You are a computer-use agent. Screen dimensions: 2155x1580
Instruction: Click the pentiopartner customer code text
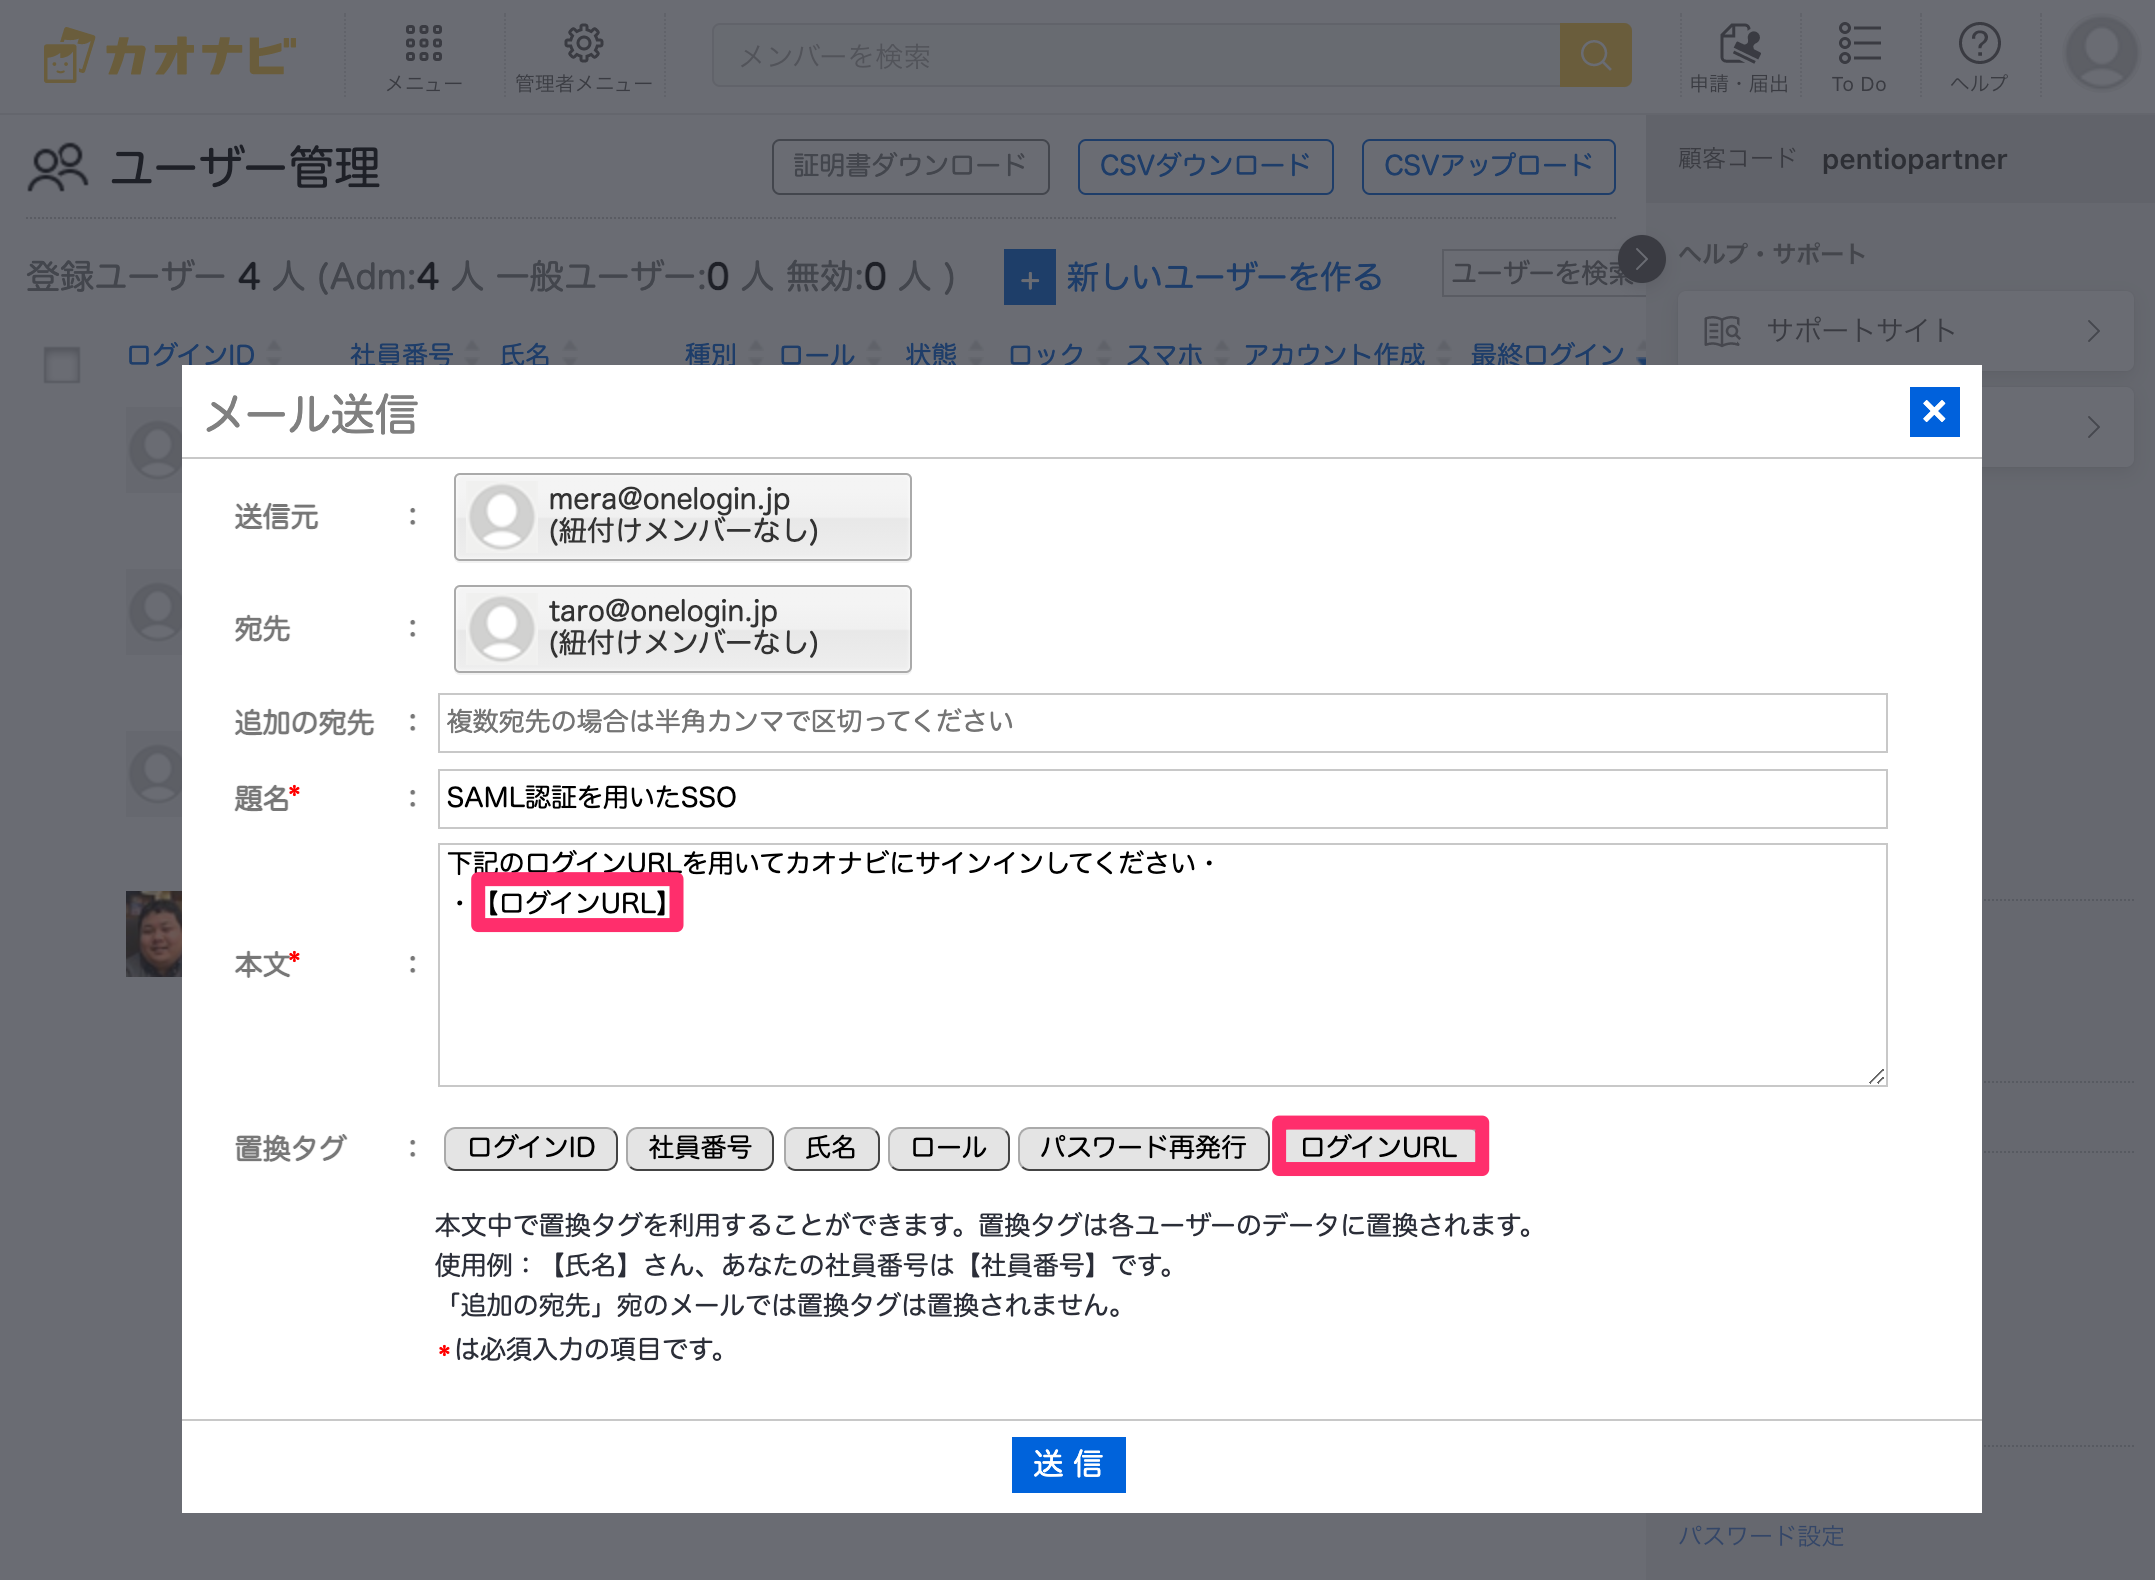point(1914,160)
